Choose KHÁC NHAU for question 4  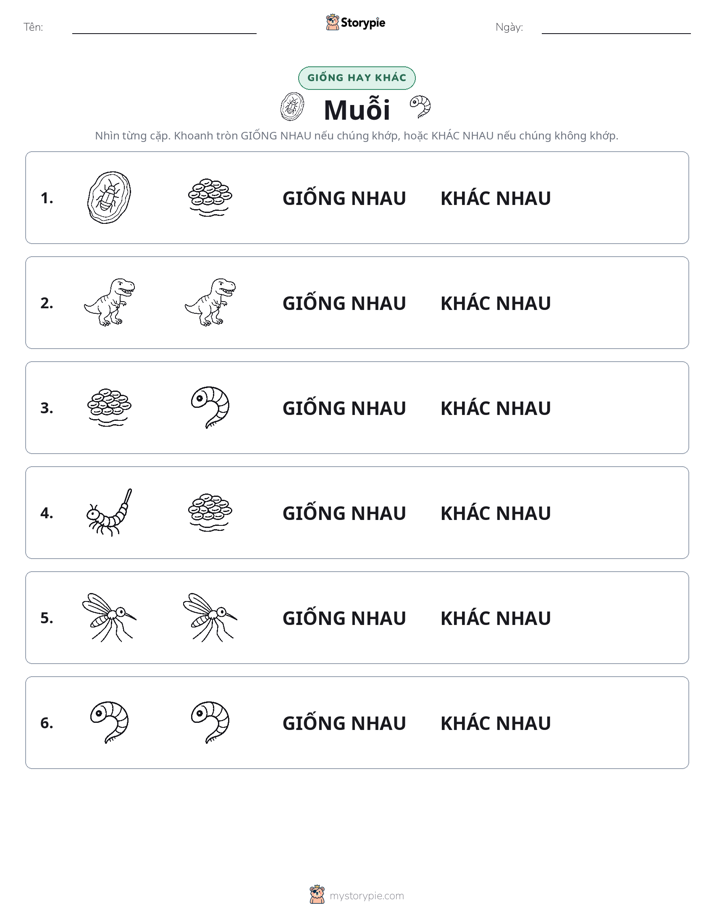[x=495, y=513]
